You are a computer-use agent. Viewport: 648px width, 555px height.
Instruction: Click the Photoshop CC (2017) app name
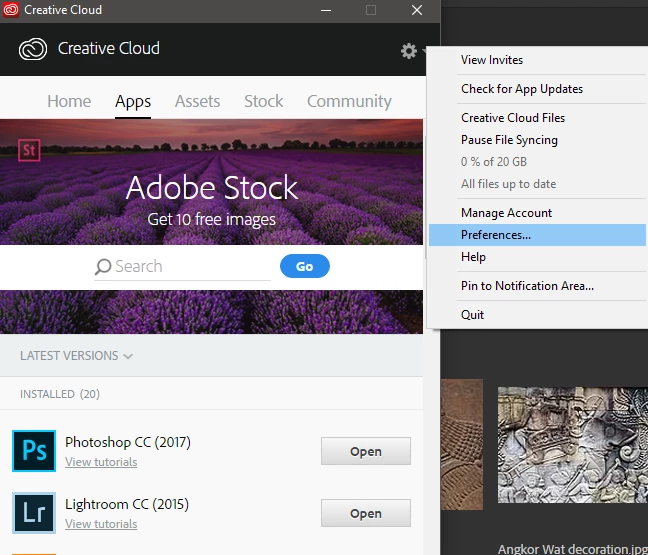[x=128, y=442]
